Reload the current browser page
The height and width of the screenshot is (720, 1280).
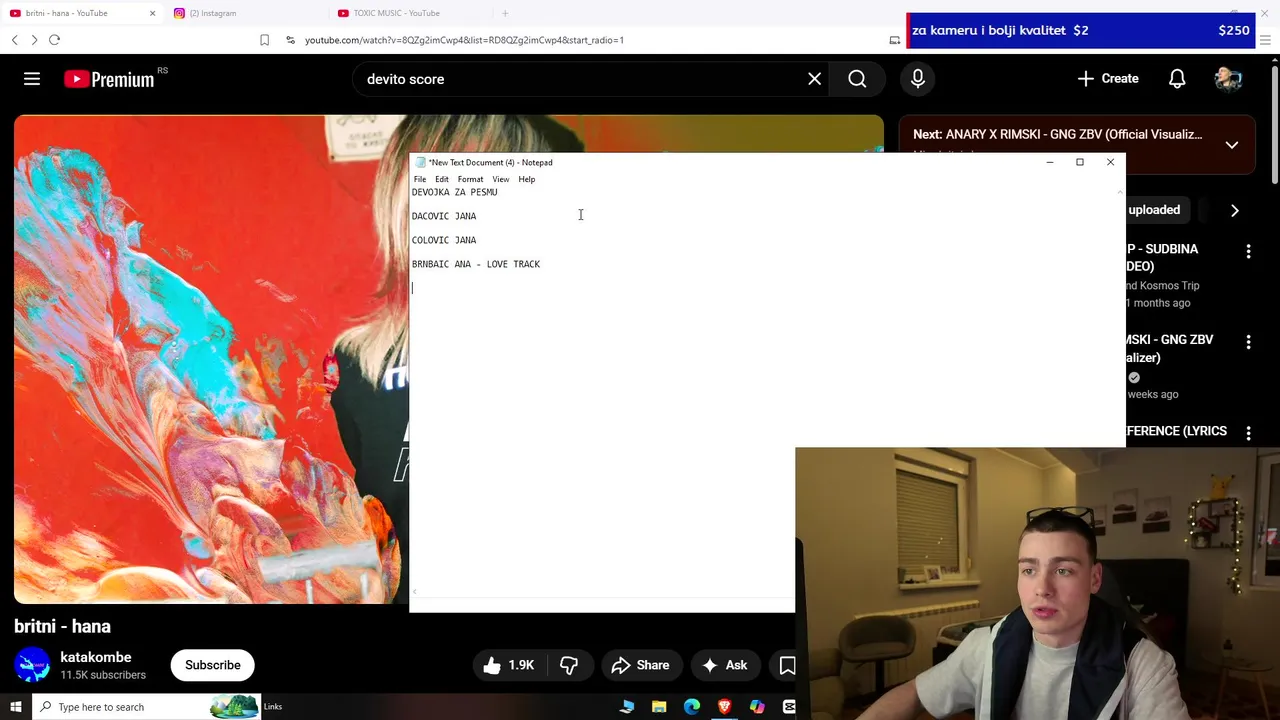(x=54, y=40)
